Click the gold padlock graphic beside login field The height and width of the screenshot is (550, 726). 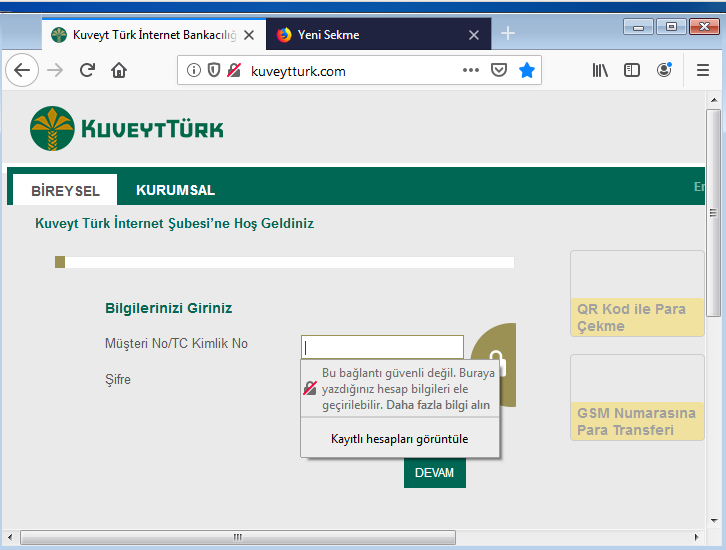(x=494, y=365)
